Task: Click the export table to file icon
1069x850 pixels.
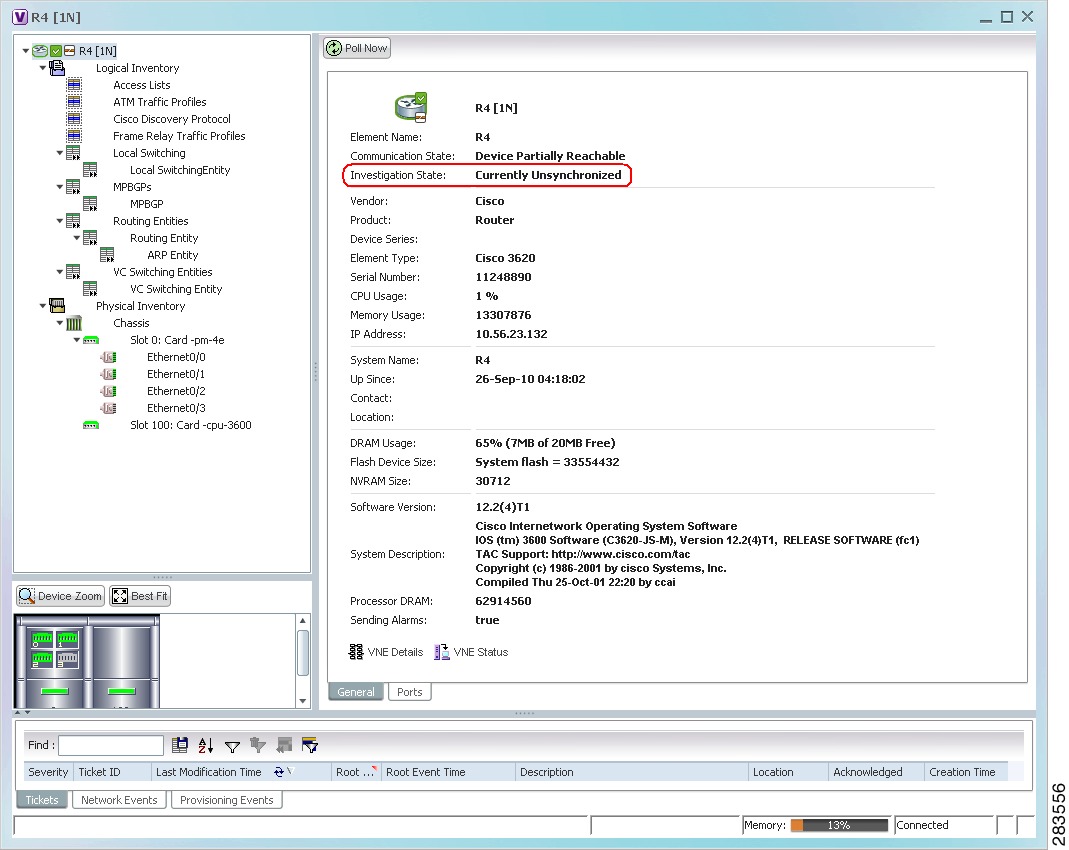Action: tap(180, 745)
